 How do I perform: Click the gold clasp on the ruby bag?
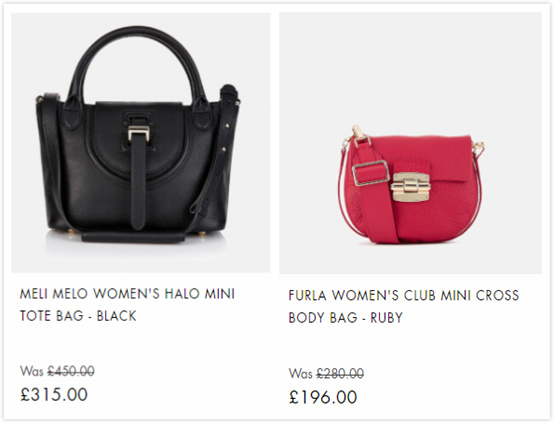[x=410, y=187]
